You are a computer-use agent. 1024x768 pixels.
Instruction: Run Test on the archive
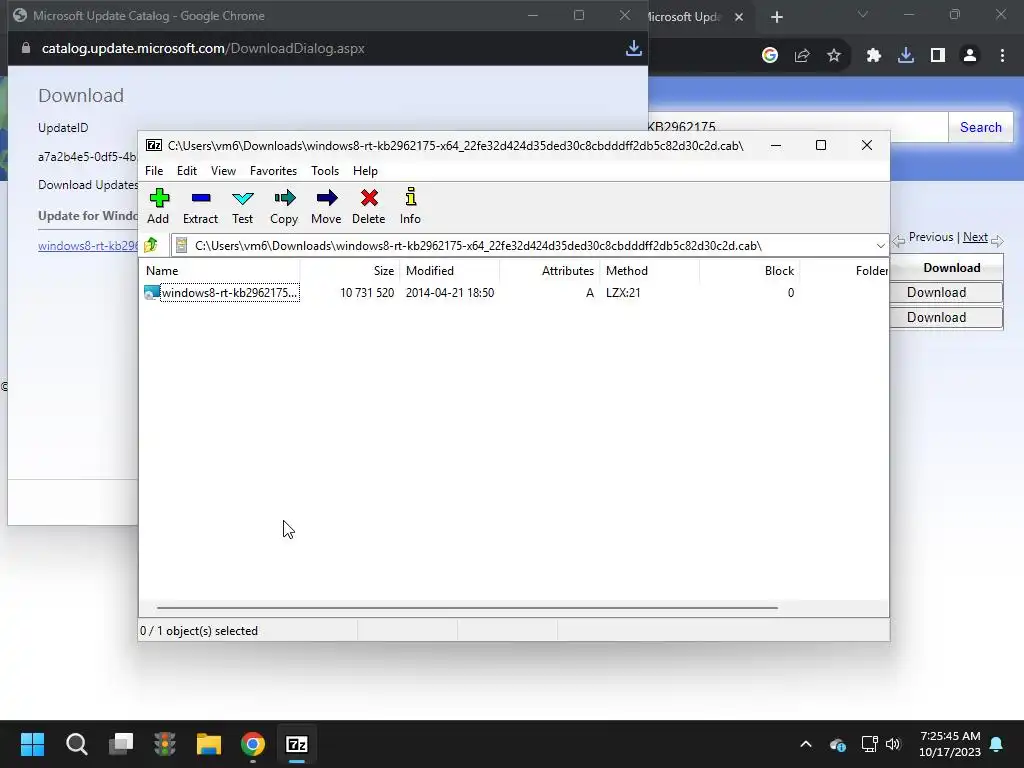click(242, 206)
